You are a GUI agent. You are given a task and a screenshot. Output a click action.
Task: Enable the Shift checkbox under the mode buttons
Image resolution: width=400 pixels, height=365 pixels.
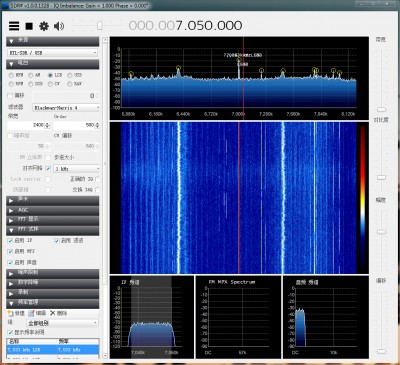[x=10, y=96]
